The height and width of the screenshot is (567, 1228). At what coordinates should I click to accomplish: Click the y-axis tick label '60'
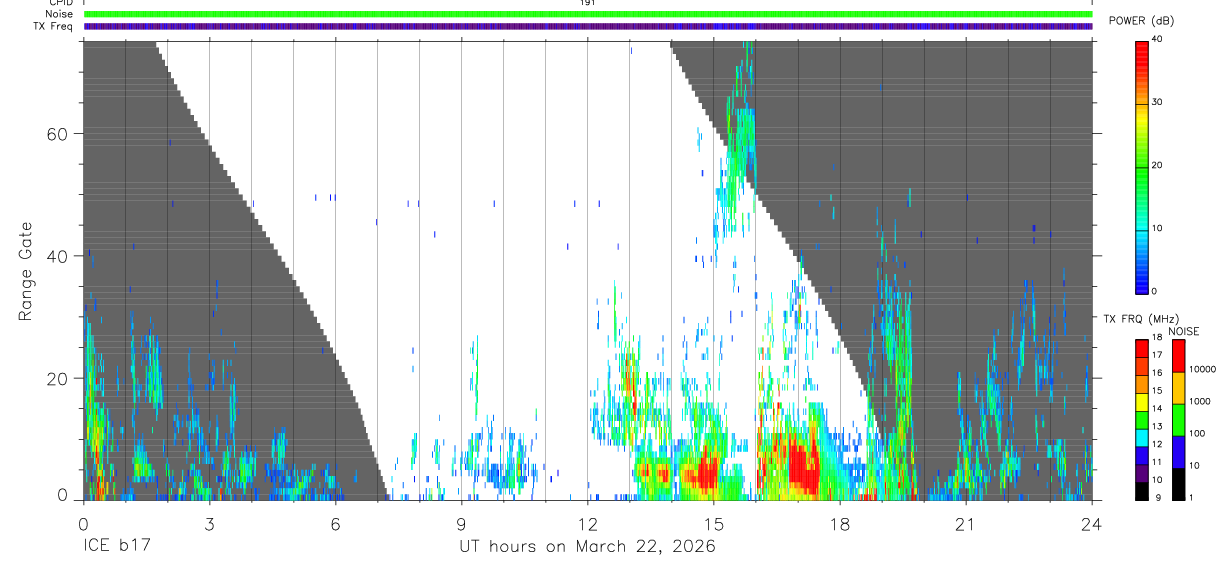56,133
